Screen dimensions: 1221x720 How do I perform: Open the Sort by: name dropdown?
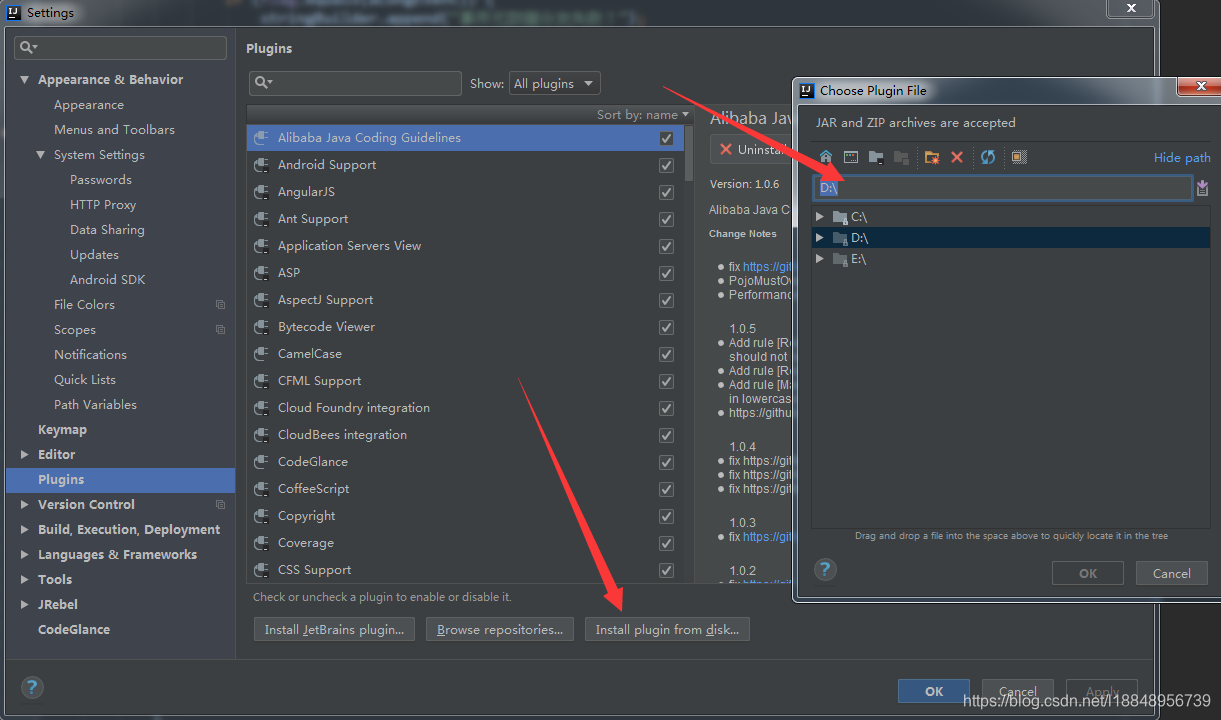coord(642,115)
